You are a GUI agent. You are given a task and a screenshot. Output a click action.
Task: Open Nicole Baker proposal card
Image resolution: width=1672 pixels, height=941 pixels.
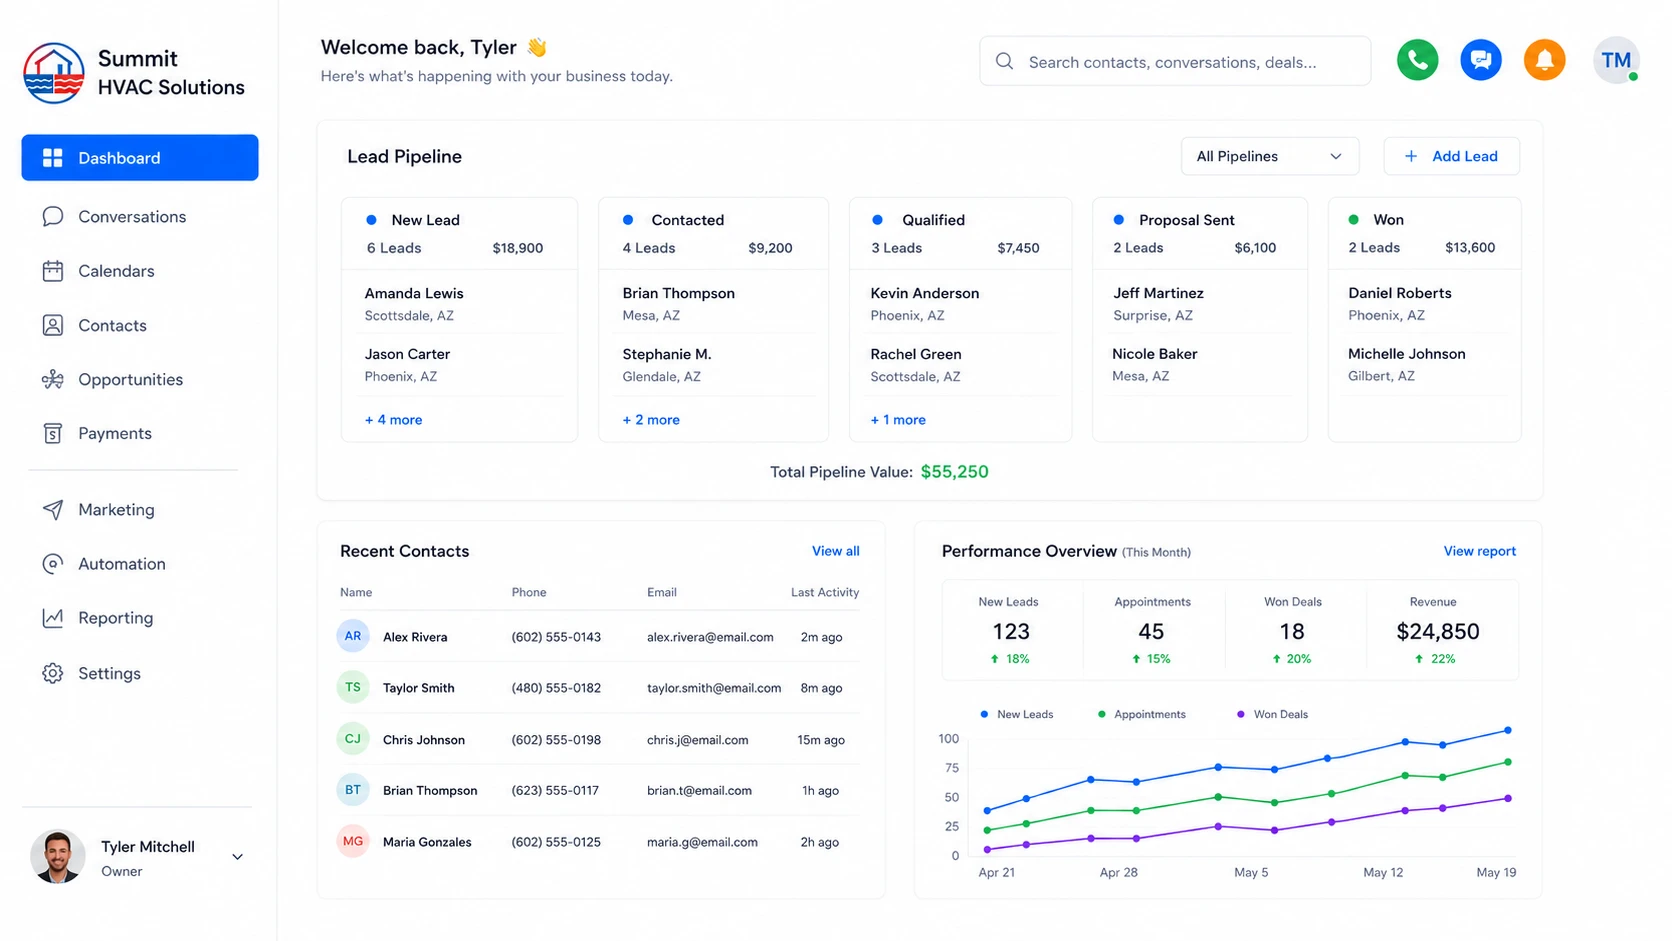point(1200,364)
